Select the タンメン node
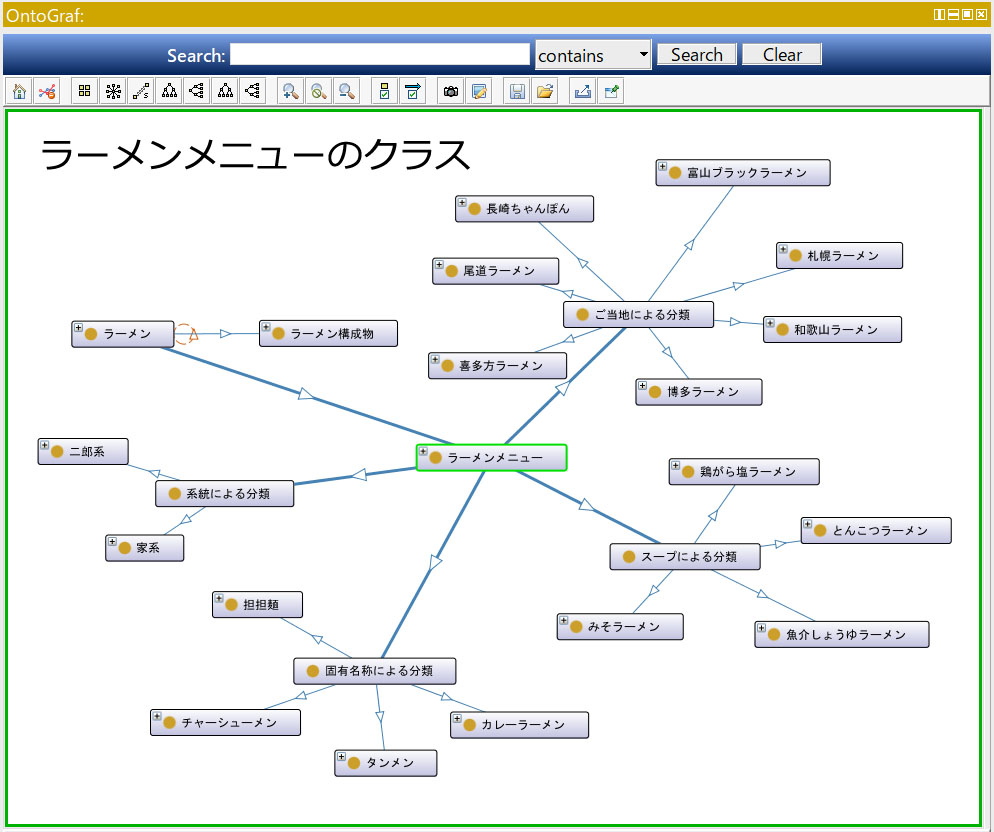The height and width of the screenshot is (832, 994). pos(386,763)
